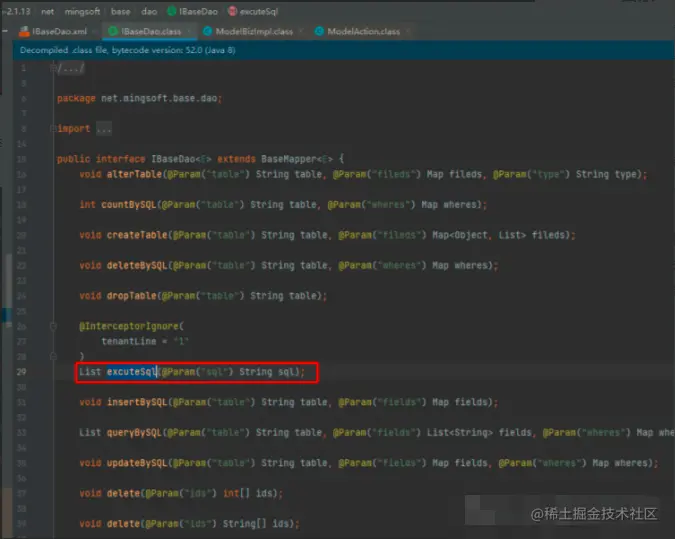Expand the folded import block gutter marker

pos(53,128)
